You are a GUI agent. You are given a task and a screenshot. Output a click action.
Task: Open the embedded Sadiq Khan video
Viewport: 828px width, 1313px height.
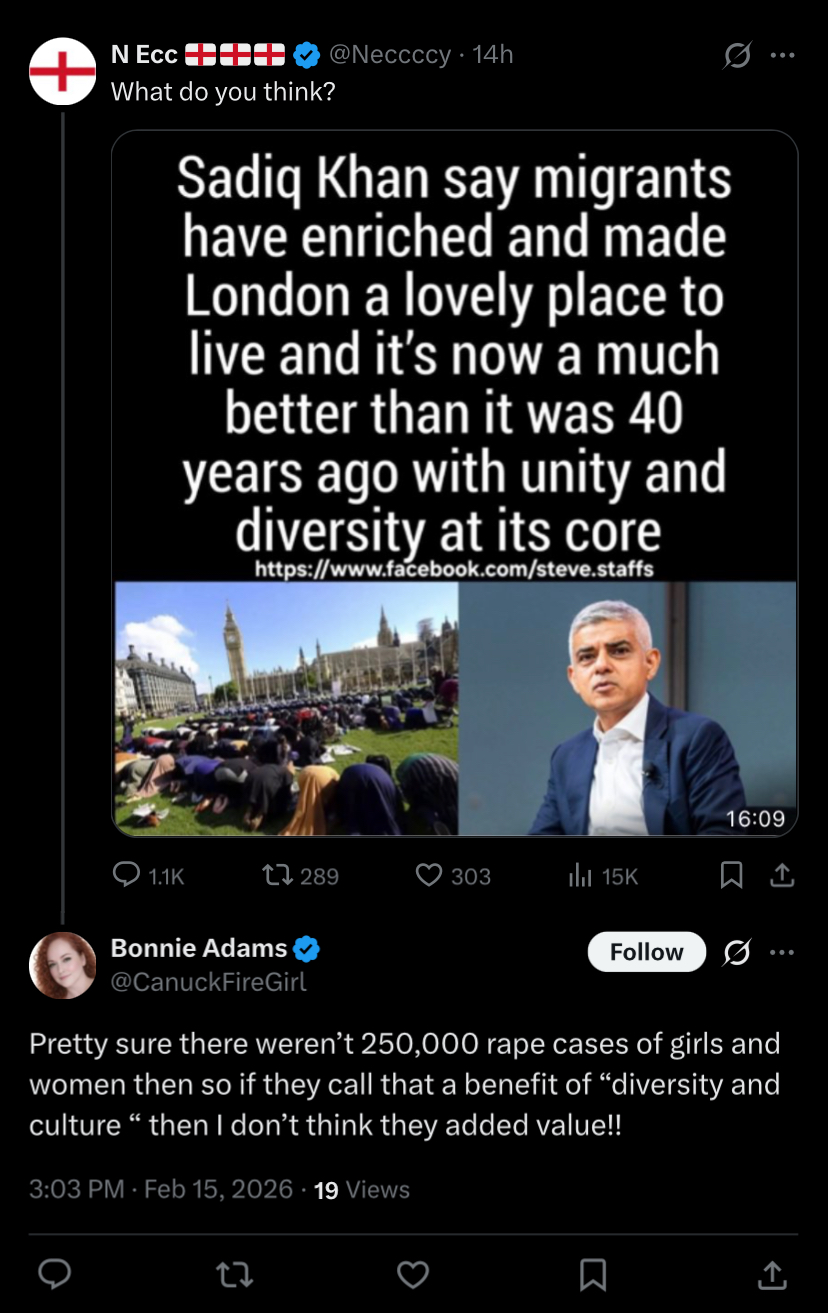(x=455, y=482)
